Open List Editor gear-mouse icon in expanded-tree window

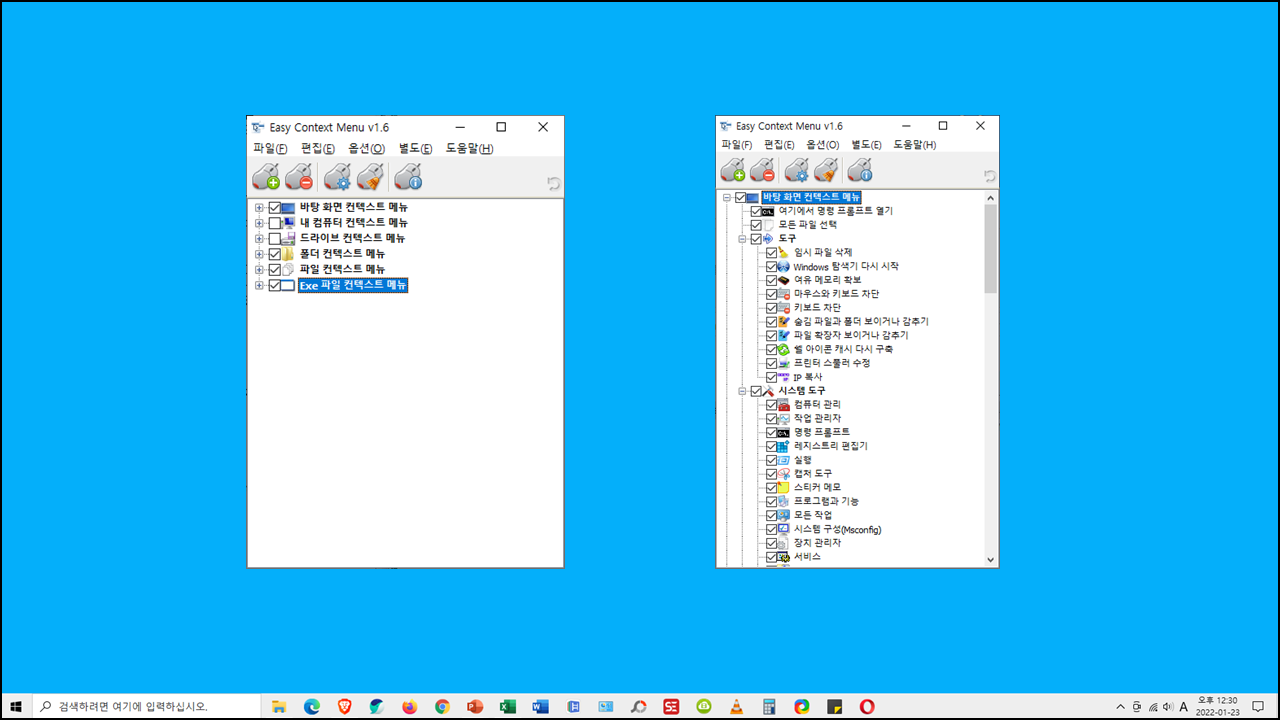pos(797,171)
